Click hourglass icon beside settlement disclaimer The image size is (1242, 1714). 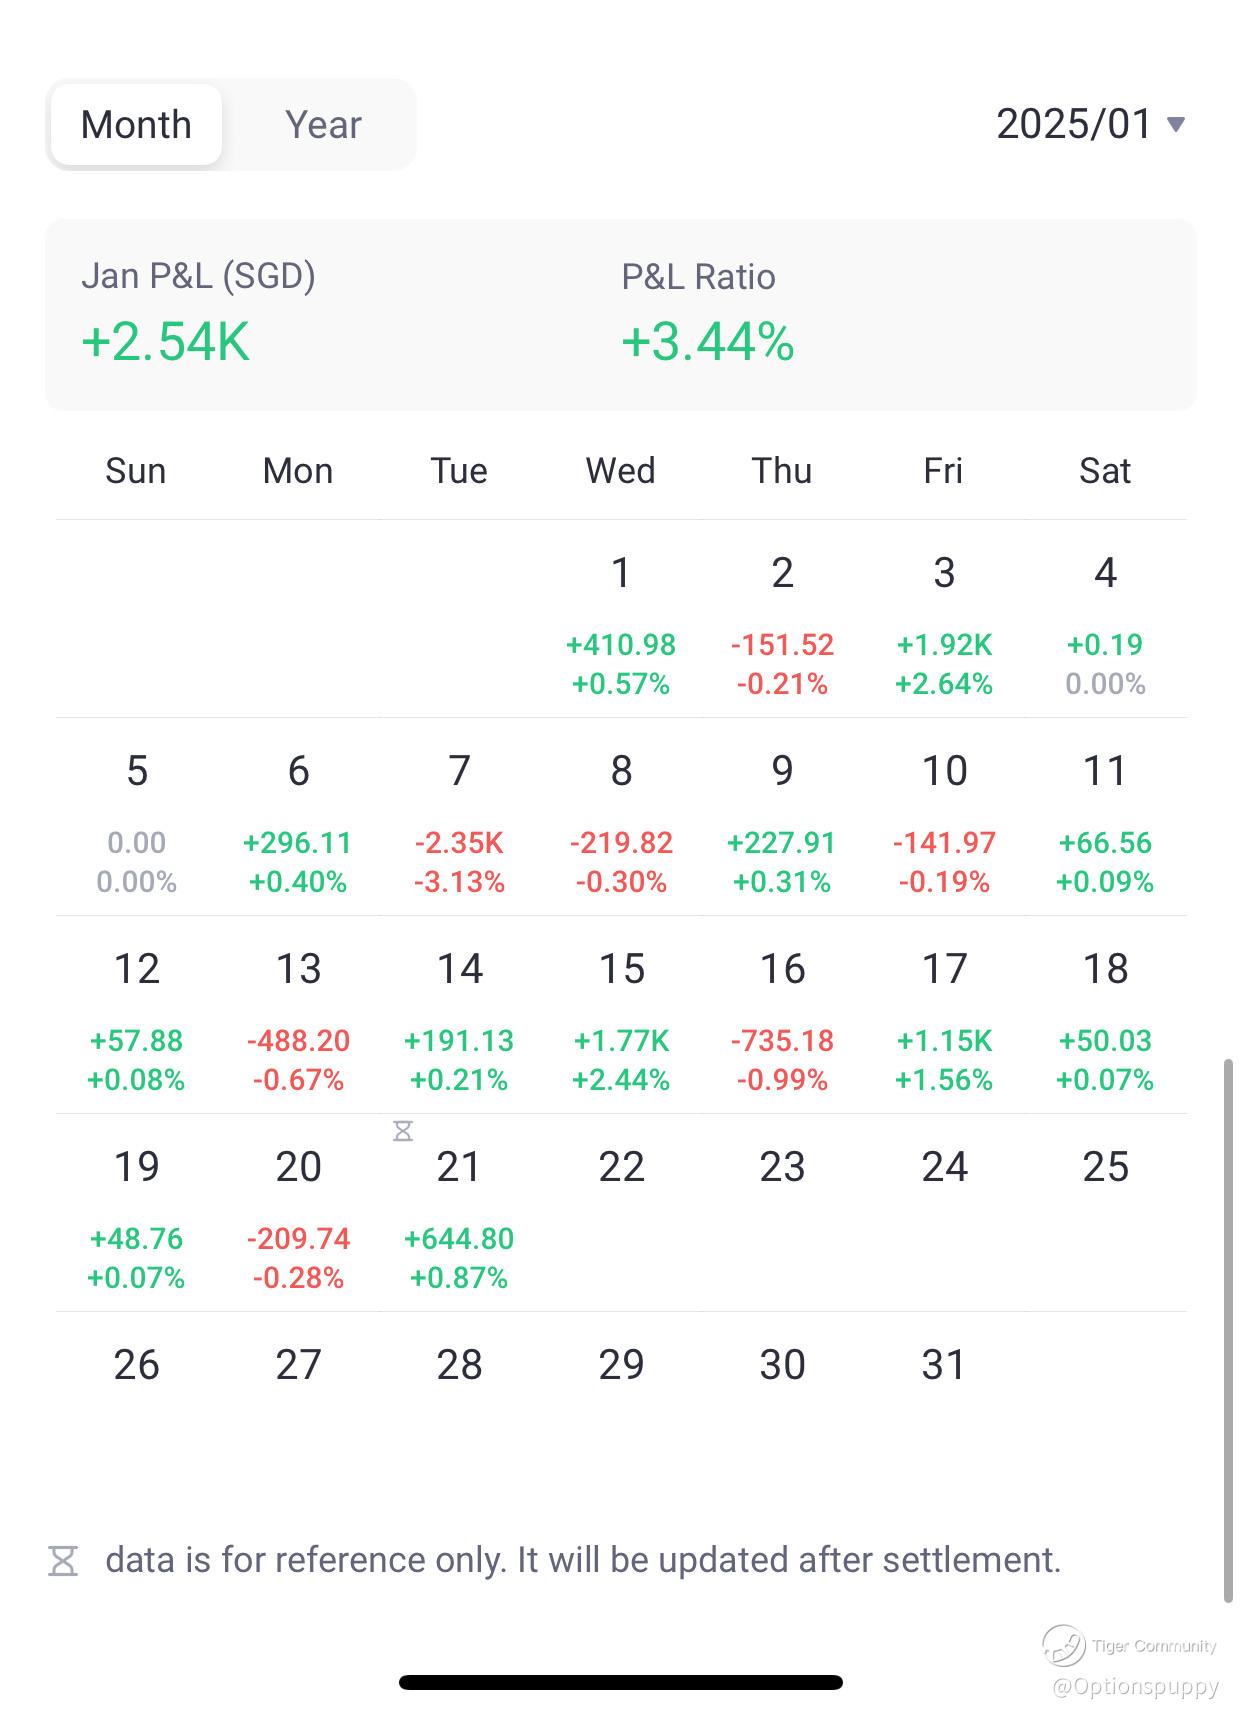pyautogui.click(x=63, y=1560)
